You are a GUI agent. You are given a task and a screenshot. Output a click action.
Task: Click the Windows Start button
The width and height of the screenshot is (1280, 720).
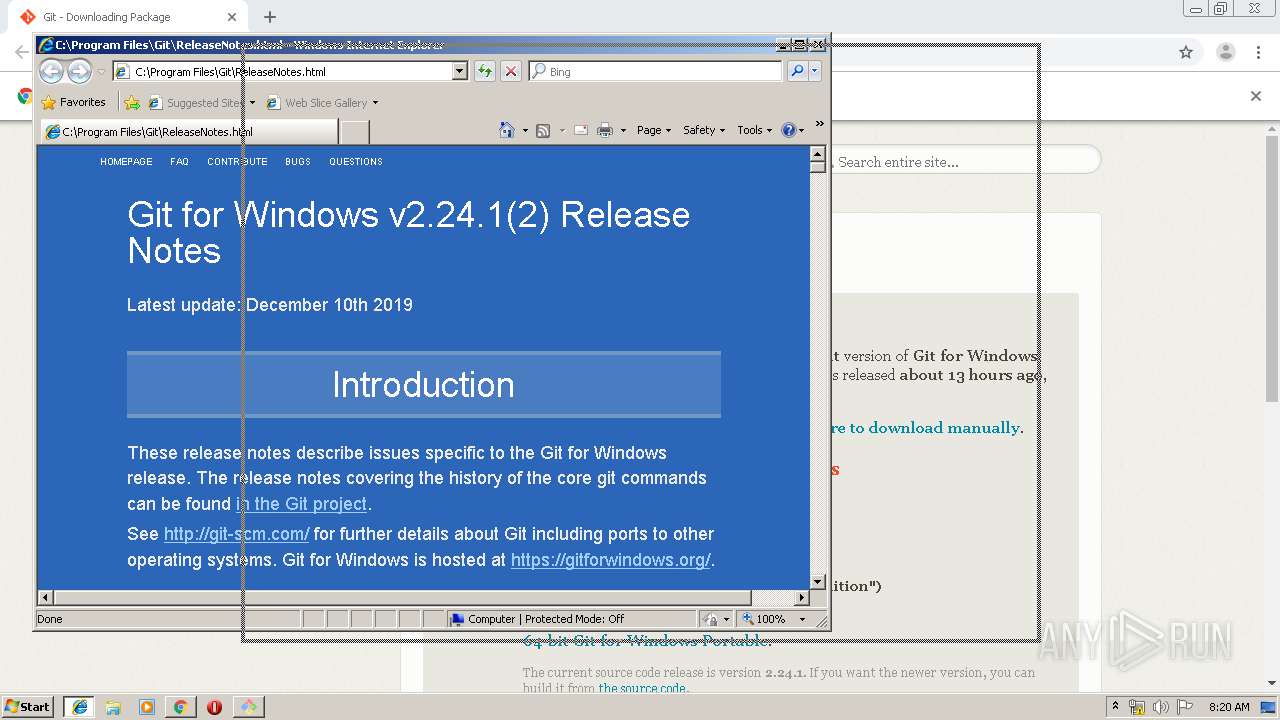28,706
